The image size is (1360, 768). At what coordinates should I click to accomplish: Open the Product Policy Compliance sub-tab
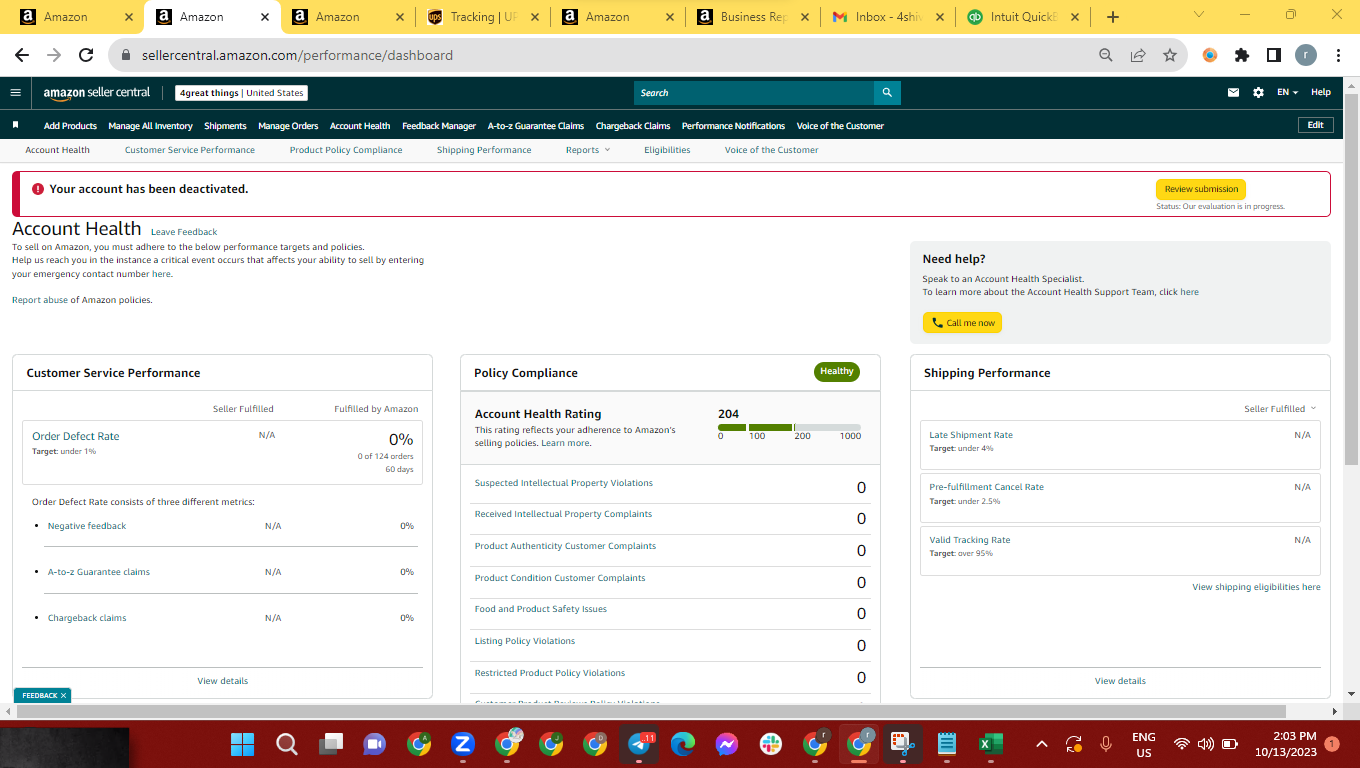click(346, 150)
